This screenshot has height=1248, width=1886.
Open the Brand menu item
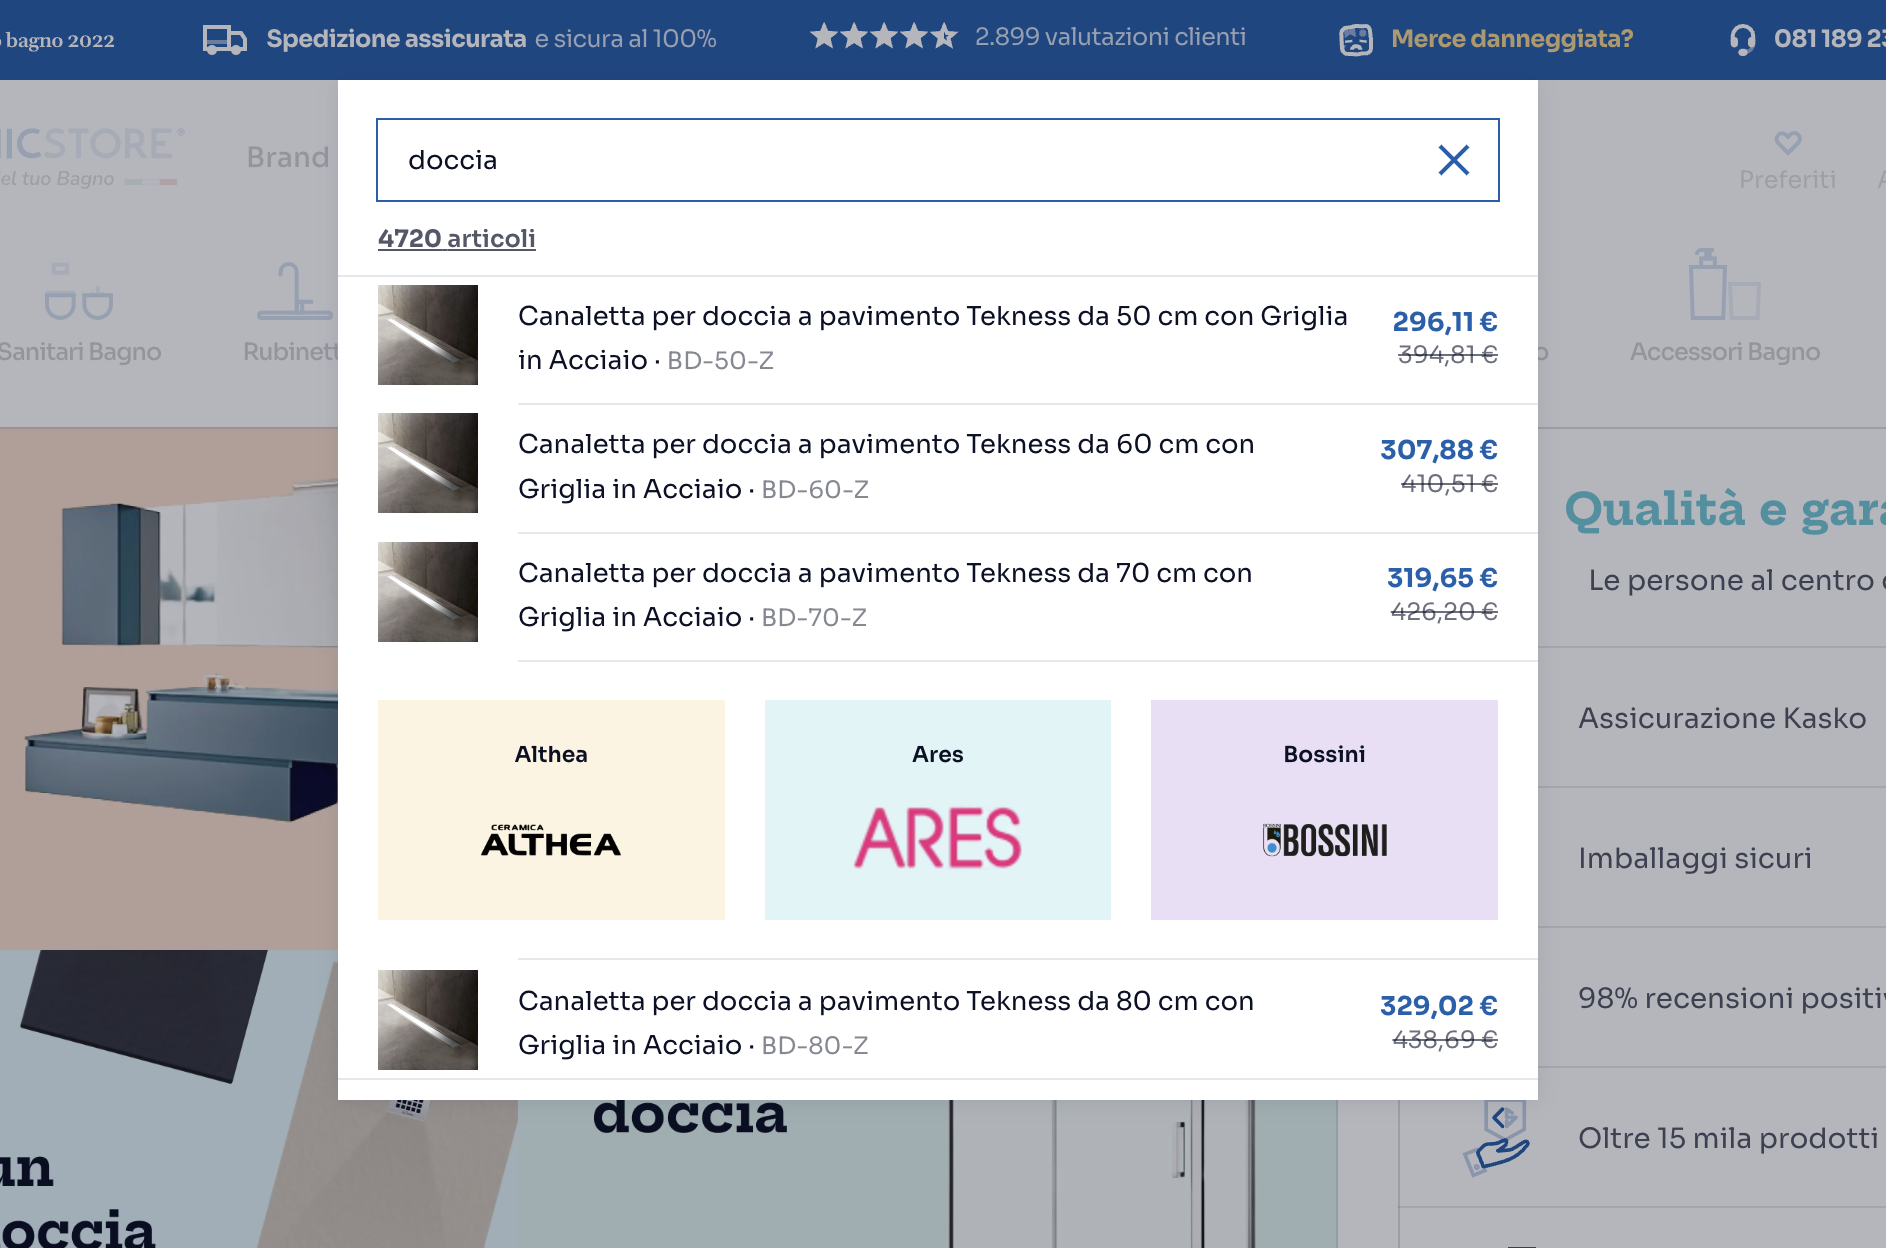pyautogui.click(x=288, y=158)
